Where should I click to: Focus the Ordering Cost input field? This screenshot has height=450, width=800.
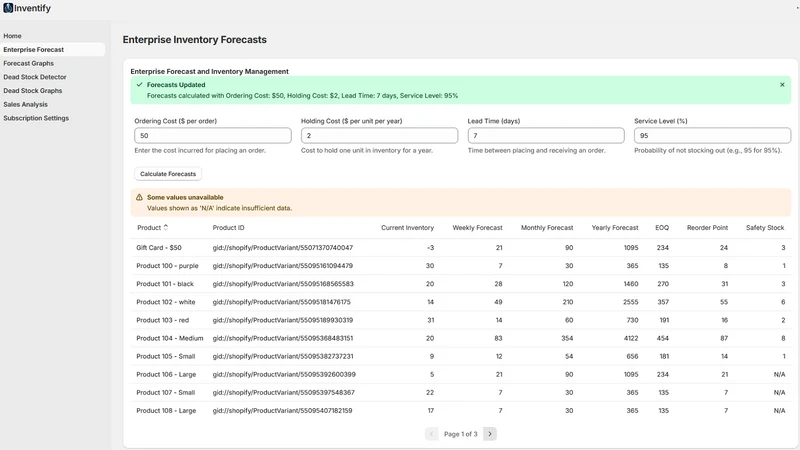213,136
